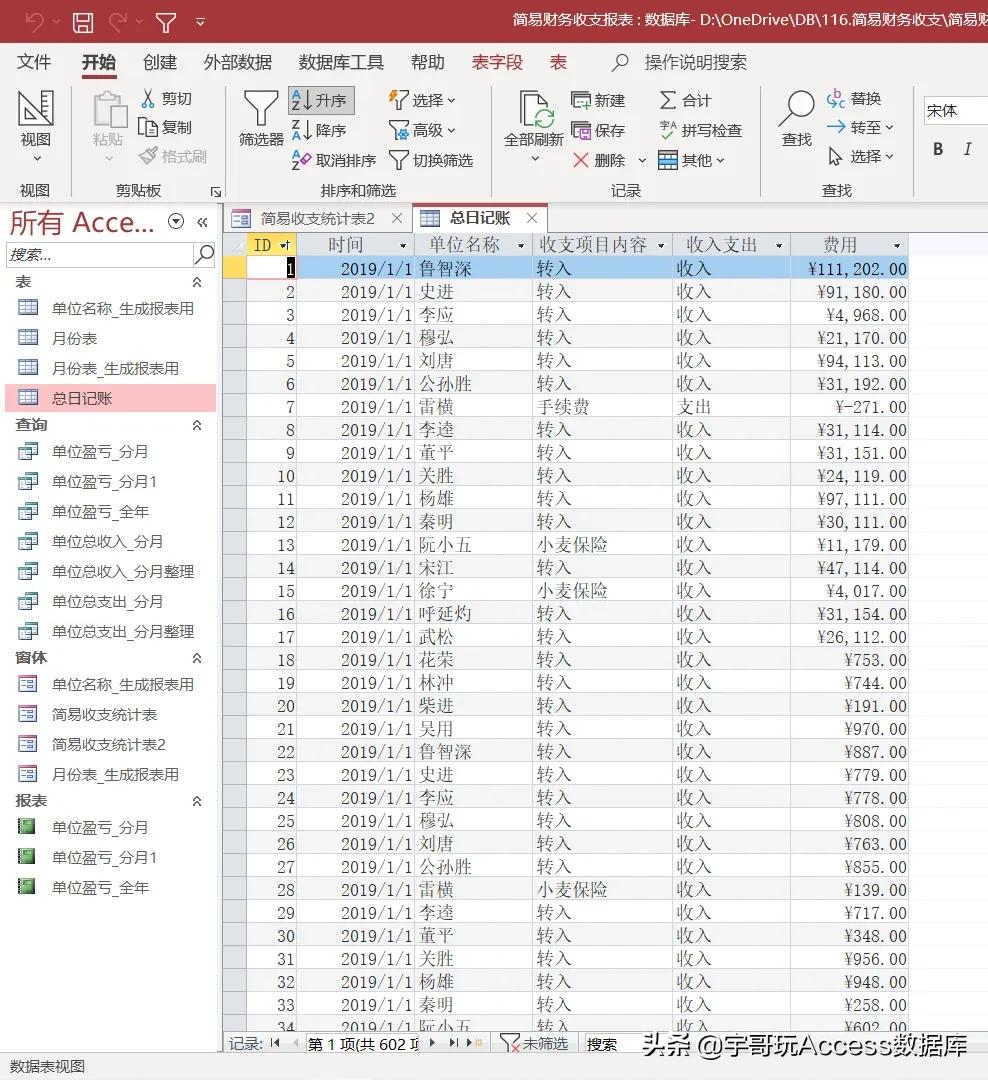
Task: Save the record with 保存
Action: [598, 130]
